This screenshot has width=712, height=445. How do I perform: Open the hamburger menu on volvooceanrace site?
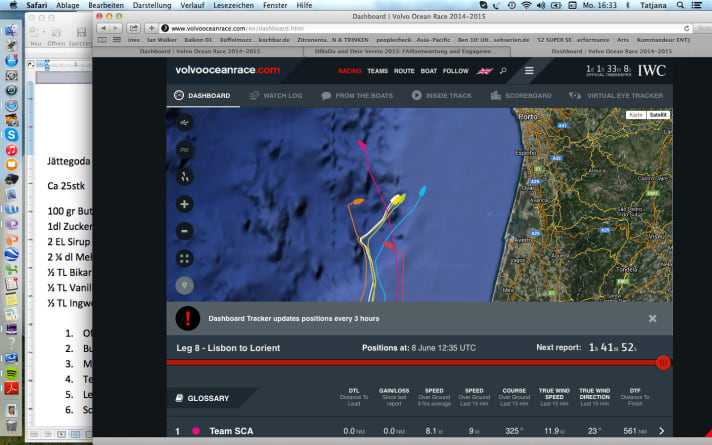pyautogui.click(x=529, y=71)
